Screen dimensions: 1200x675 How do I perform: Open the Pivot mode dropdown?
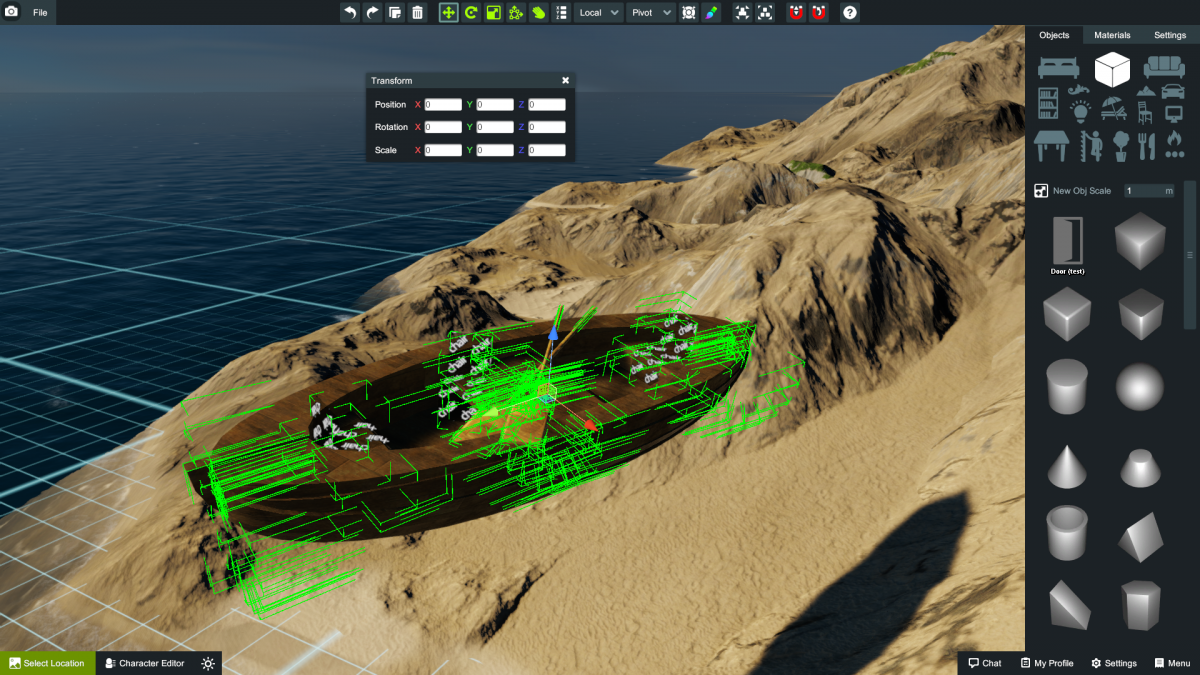650,12
